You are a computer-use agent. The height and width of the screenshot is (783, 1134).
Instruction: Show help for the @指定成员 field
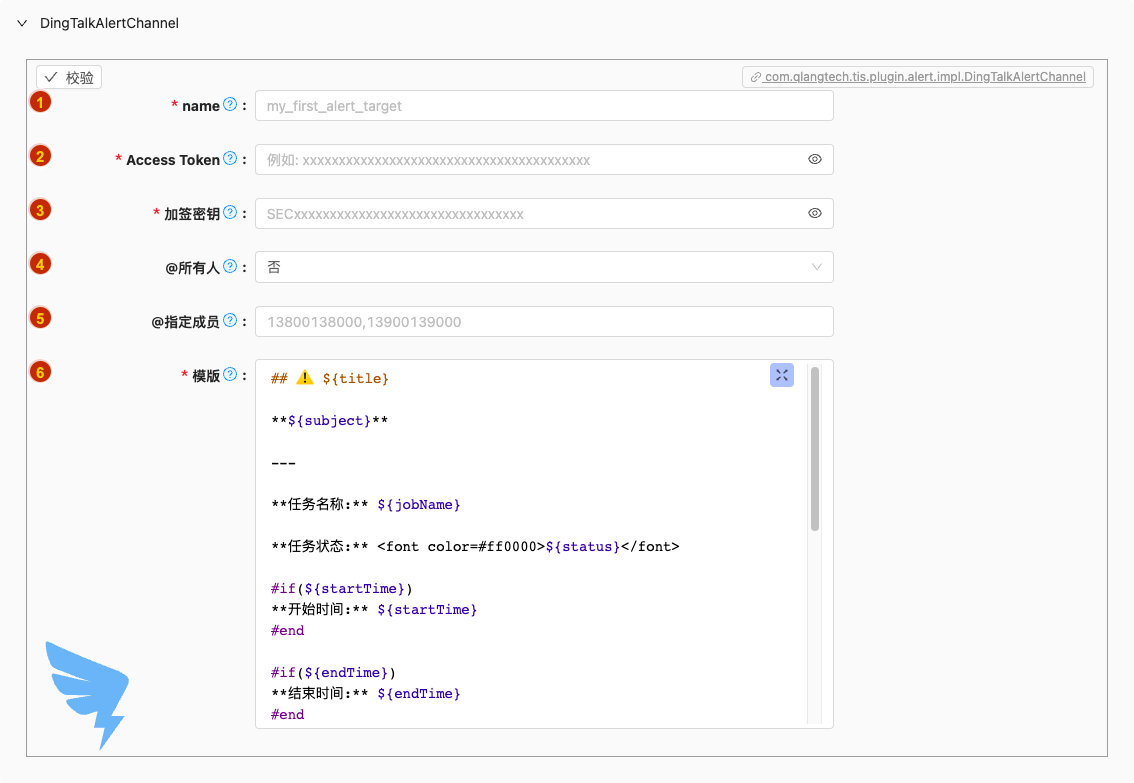(x=230, y=321)
